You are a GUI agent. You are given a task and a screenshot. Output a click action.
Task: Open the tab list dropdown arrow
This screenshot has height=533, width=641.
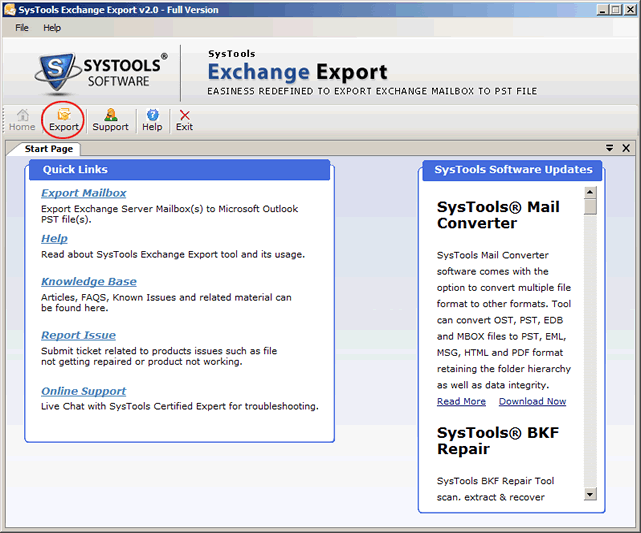point(609,148)
